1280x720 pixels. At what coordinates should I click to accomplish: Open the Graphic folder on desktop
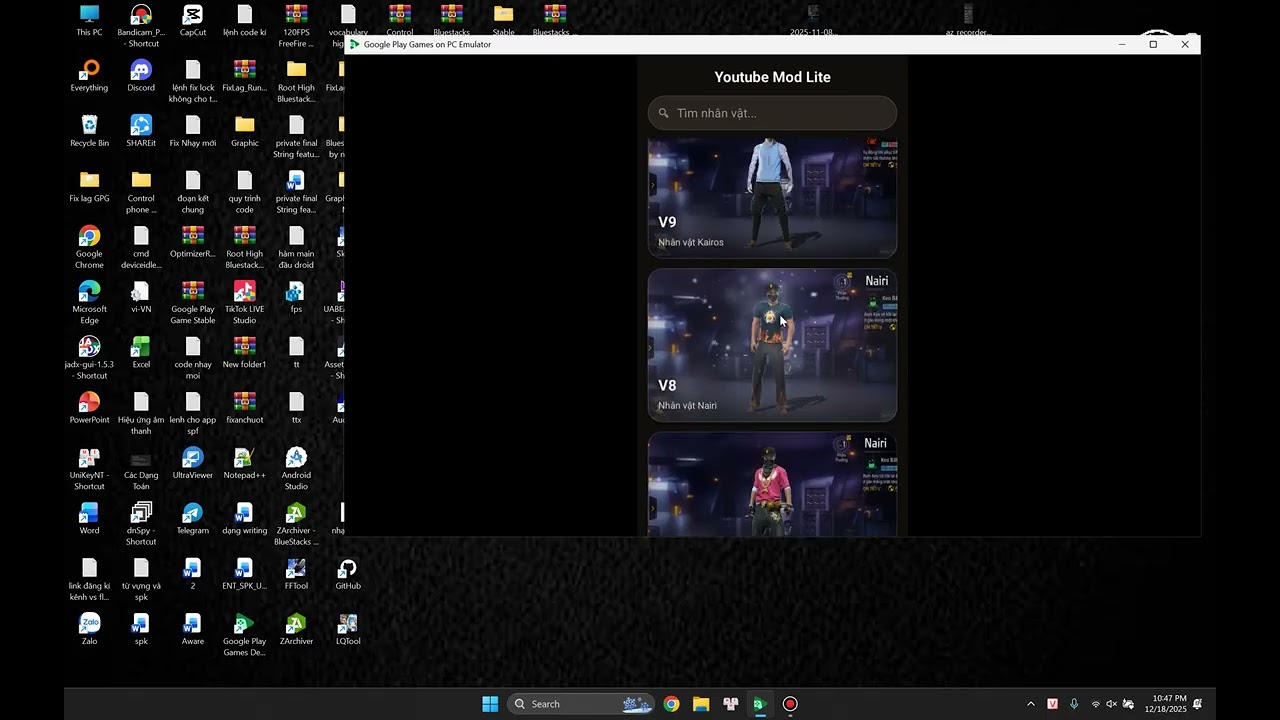[244, 131]
